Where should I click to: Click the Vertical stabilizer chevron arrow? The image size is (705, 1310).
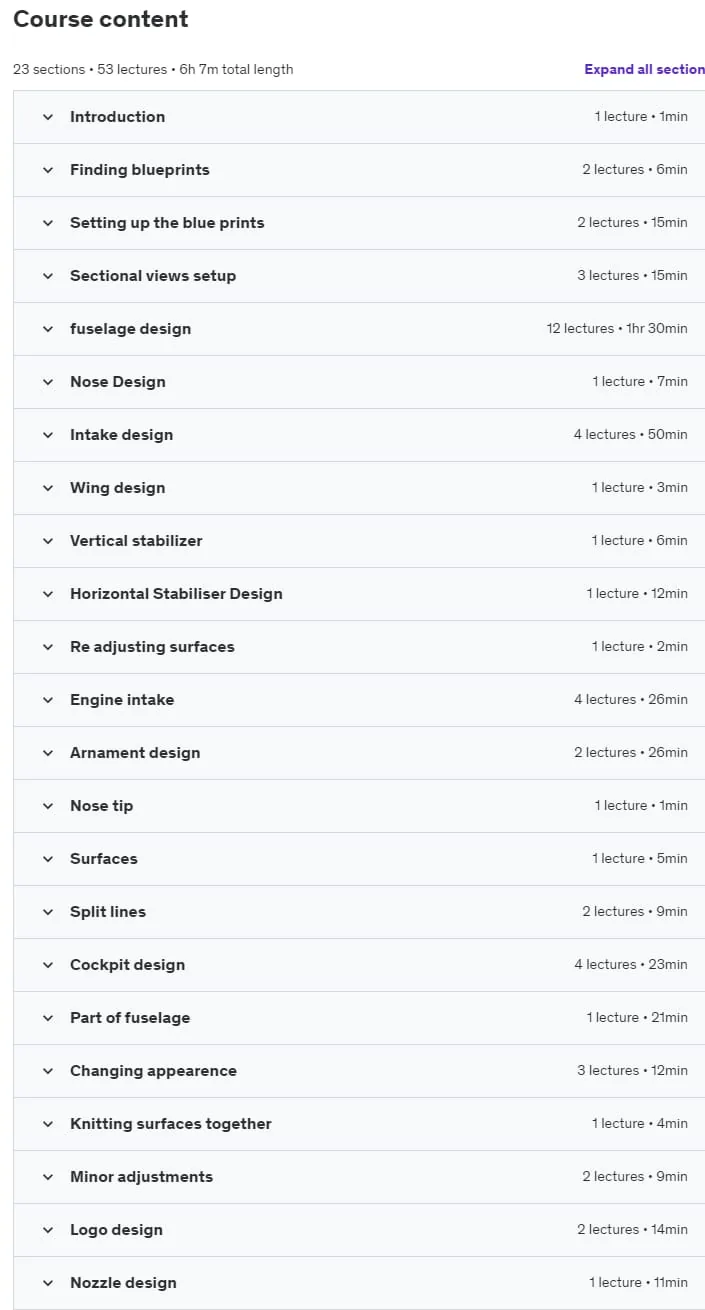tap(47, 541)
